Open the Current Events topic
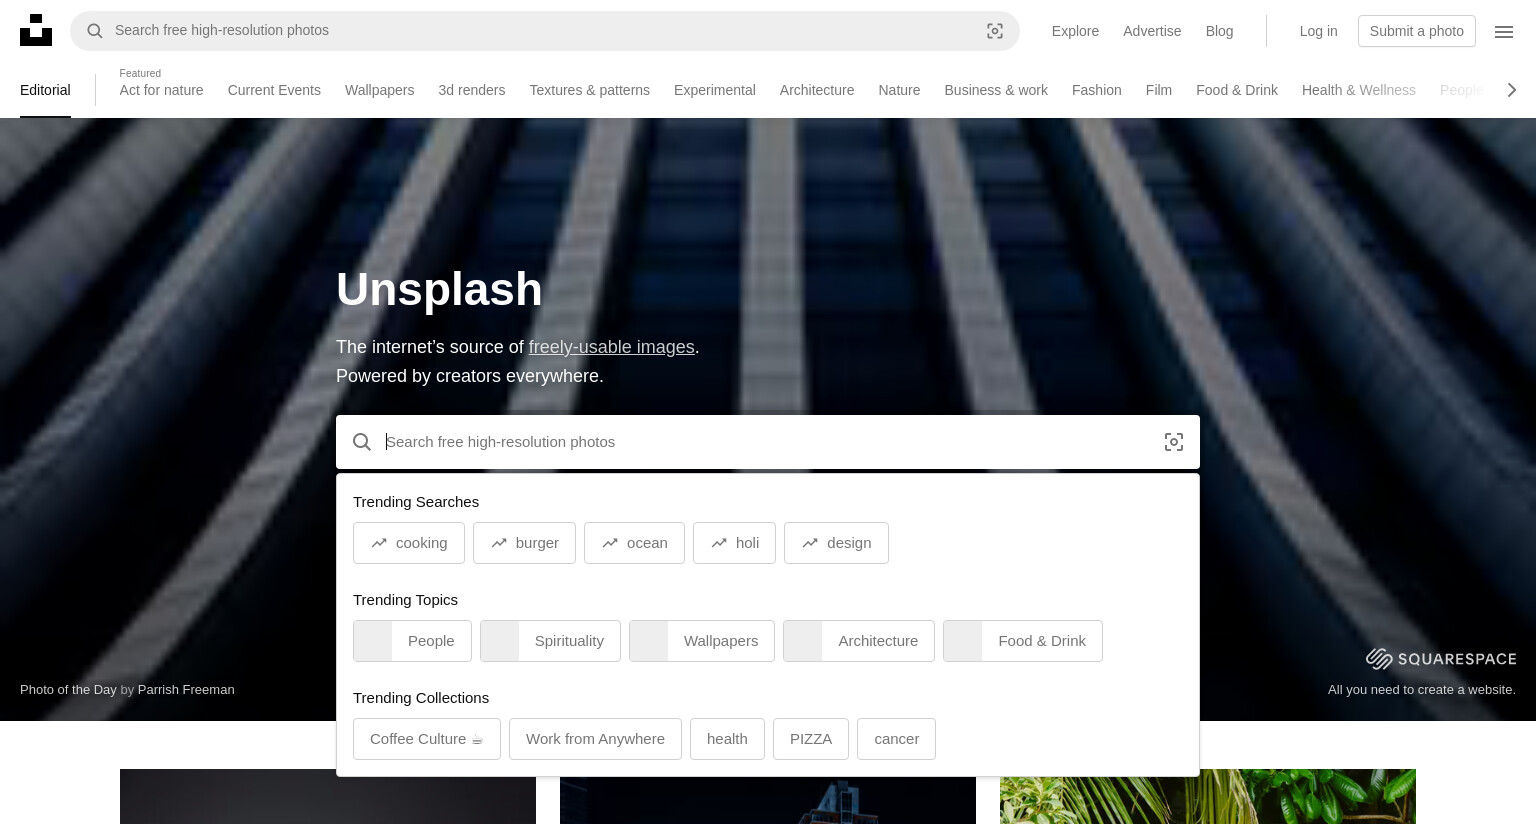 tap(274, 90)
